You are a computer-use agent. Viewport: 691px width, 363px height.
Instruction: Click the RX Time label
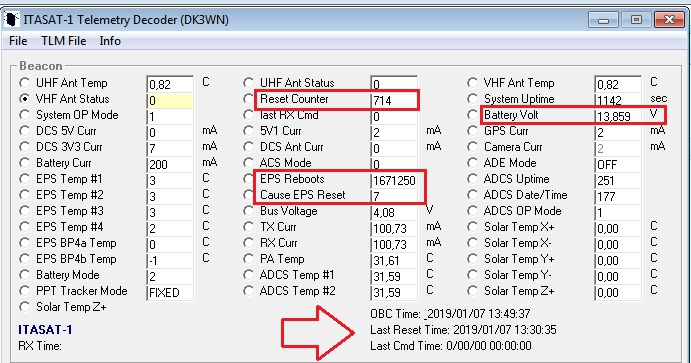click(40, 346)
